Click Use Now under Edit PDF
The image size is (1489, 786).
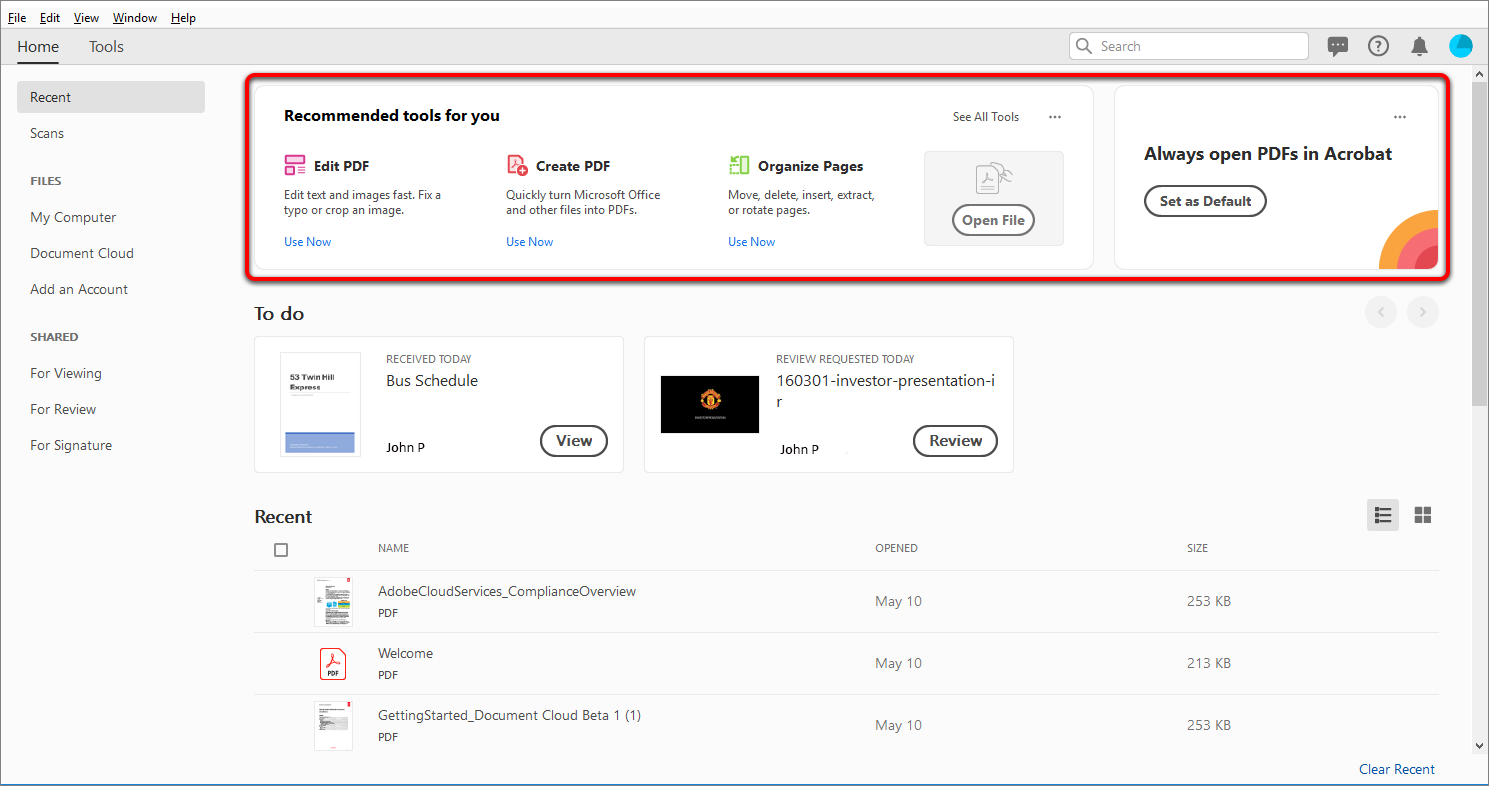tap(308, 242)
